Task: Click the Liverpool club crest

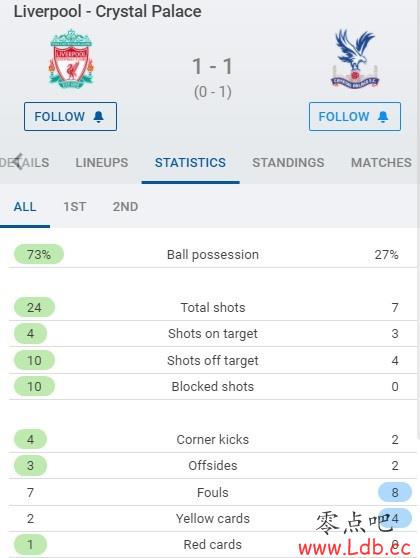Action: (x=71, y=59)
